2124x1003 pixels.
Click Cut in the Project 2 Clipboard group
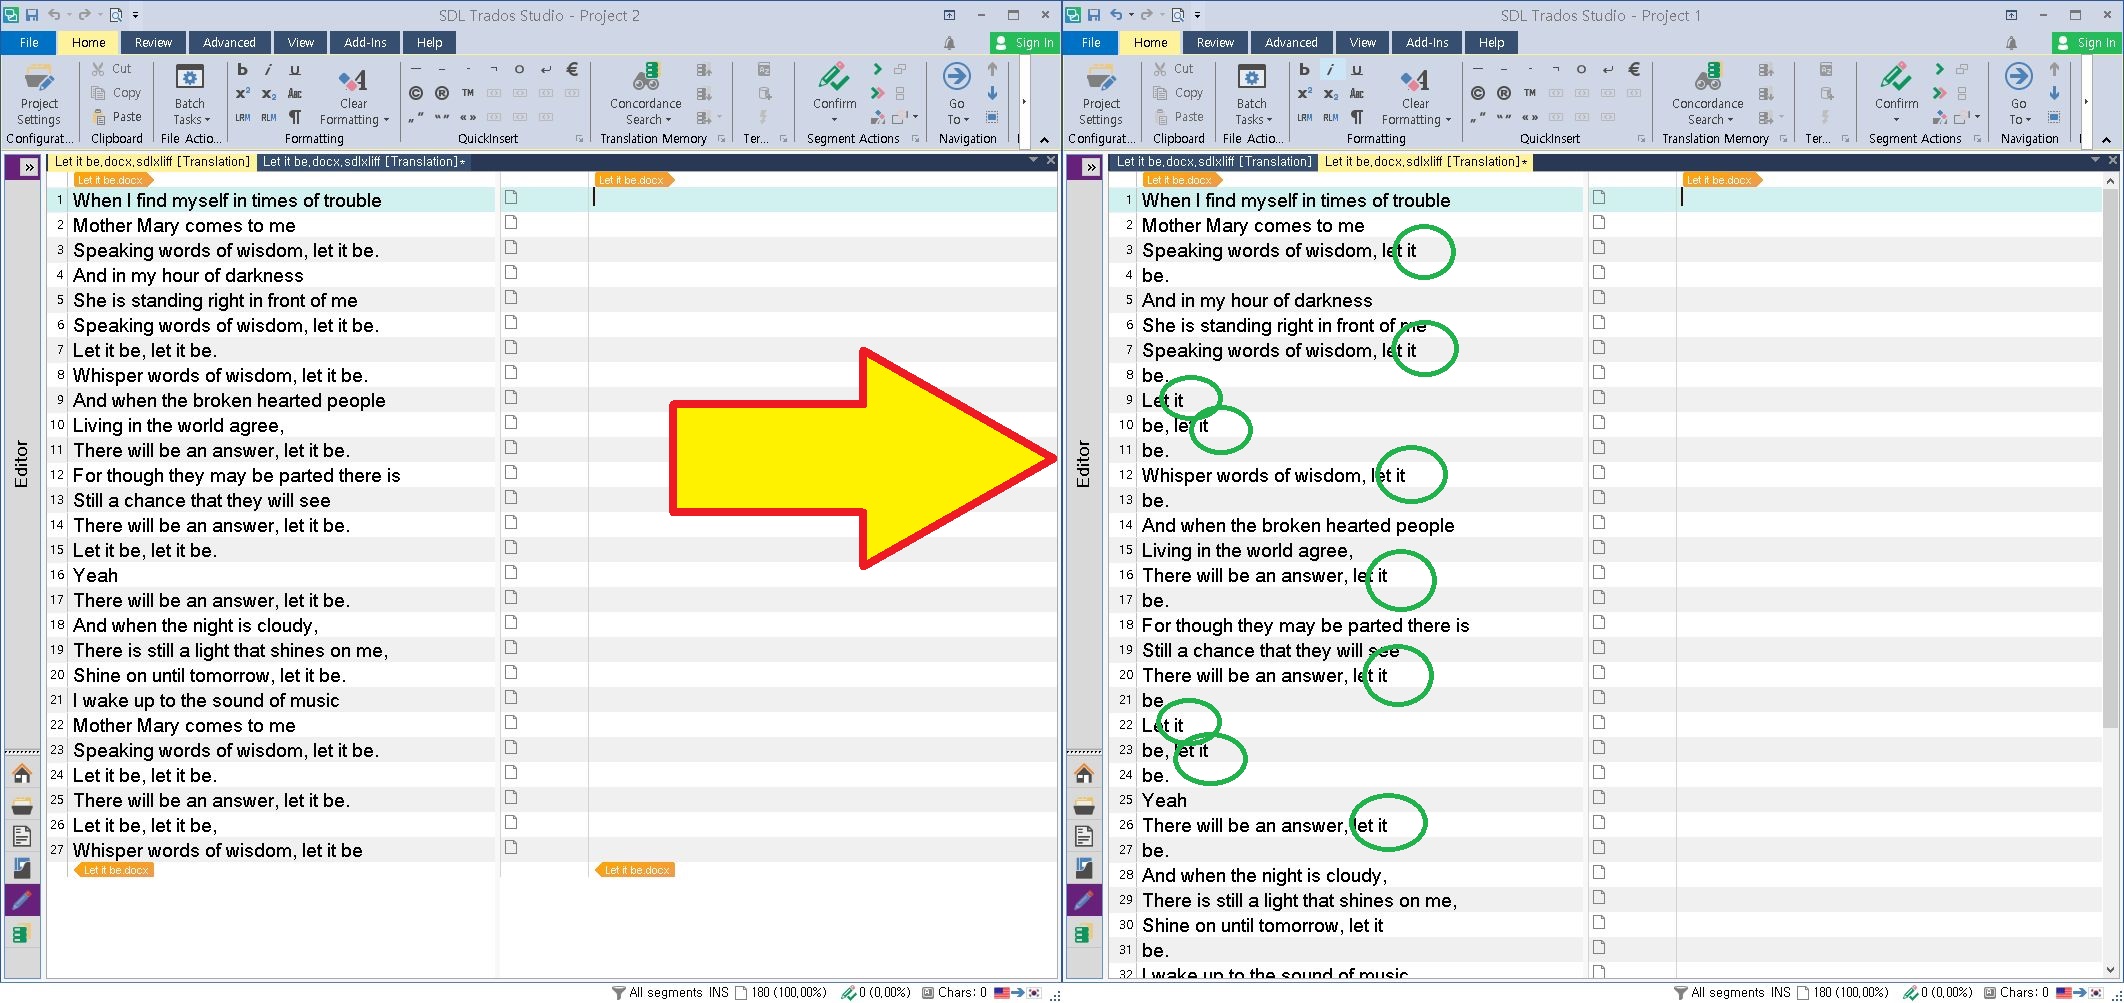[x=112, y=69]
